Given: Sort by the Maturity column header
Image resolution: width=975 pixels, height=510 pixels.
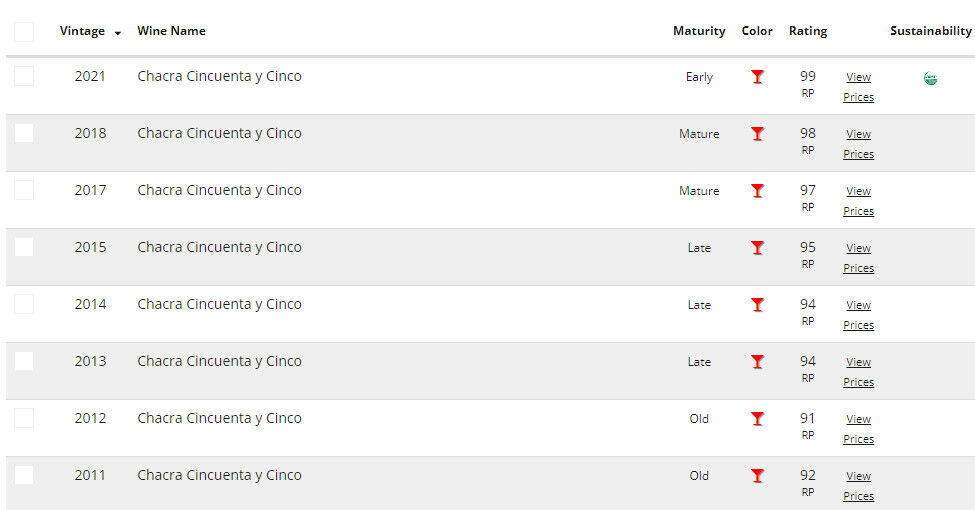Looking at the screenshot, I should point(698,31).
